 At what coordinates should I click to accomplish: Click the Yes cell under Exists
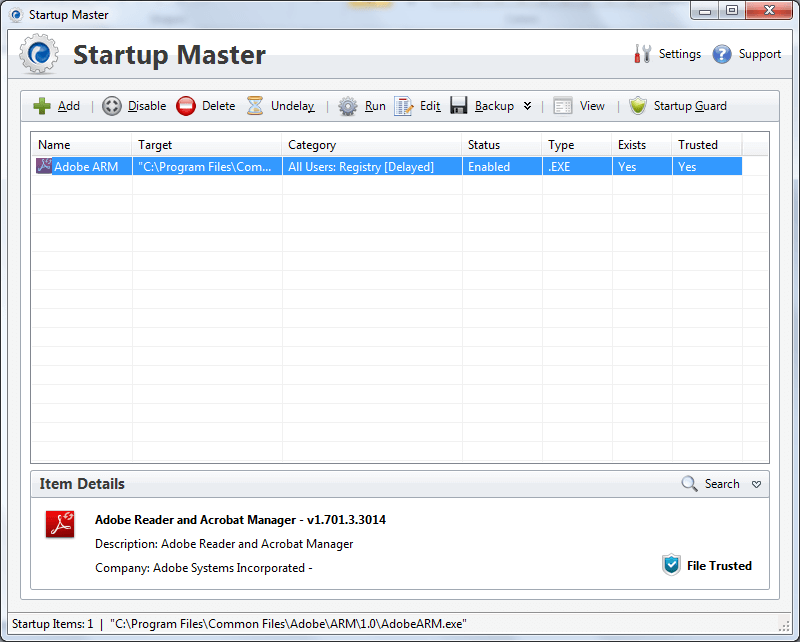pos(642,166)
